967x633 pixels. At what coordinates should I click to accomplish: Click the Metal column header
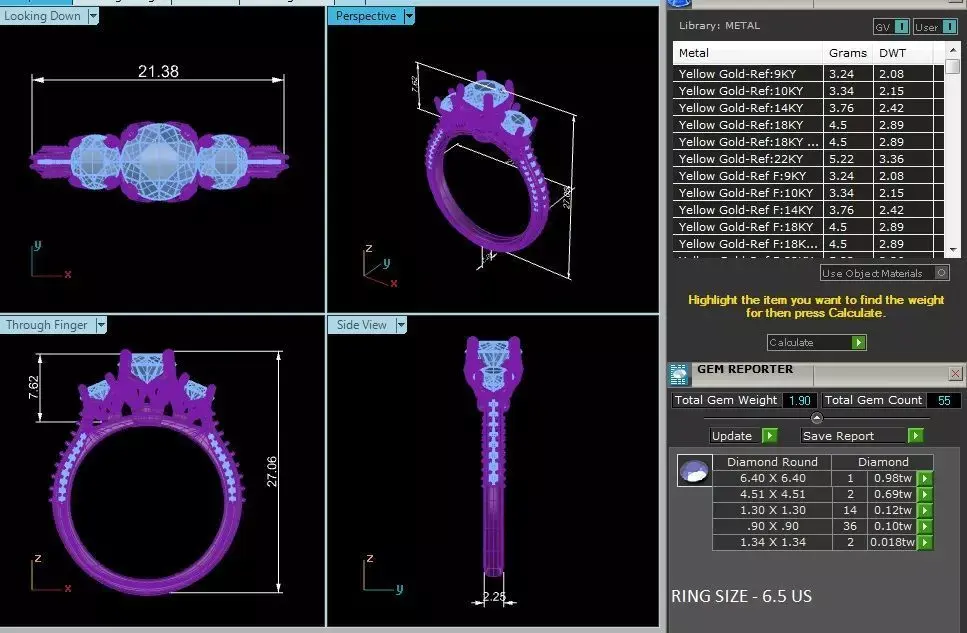pyautogui.click(x=747, y=53)
